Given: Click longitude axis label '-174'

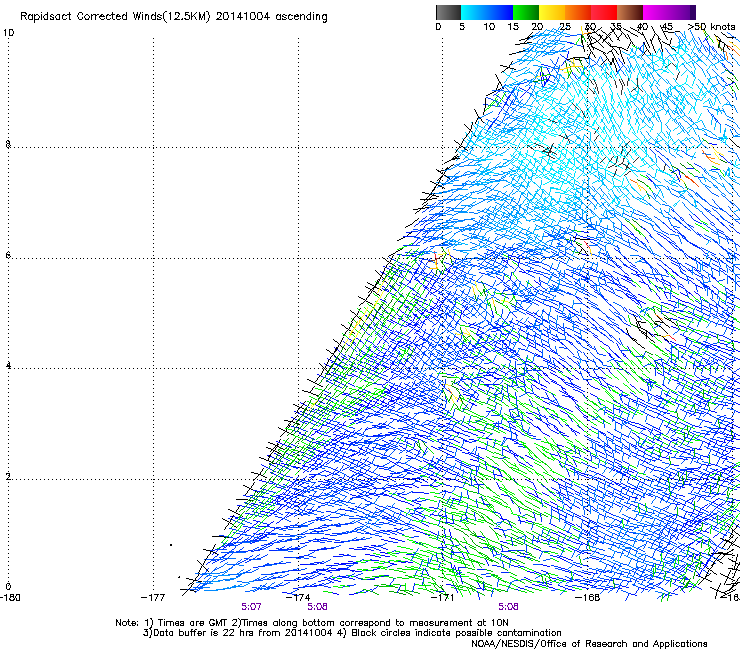Looking at the screenshot, I should tap(298, 597).
